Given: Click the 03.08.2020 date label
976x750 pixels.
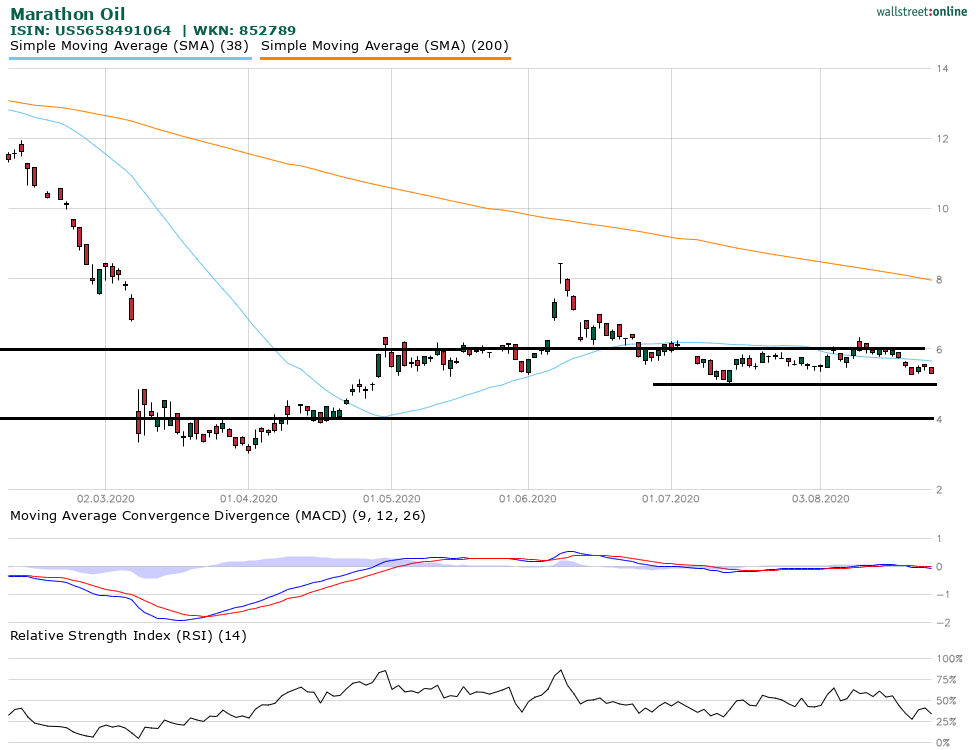Looking at the screenshot, I should point(820,497).
